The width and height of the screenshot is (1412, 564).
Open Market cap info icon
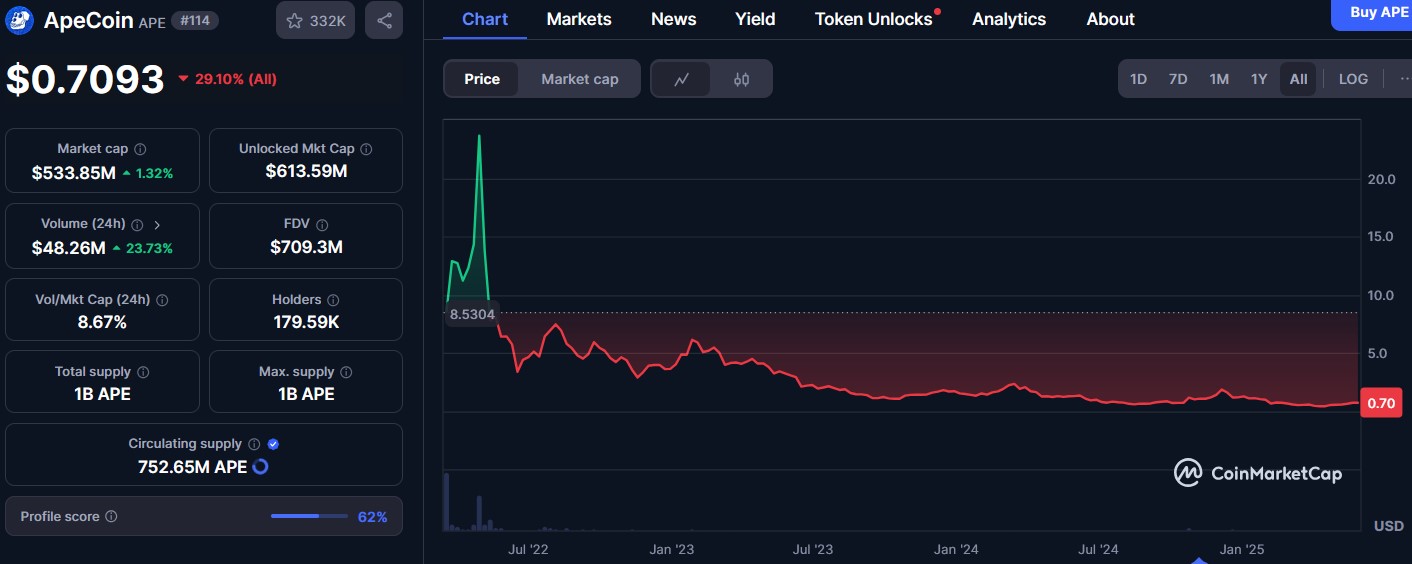click(140, 149)
